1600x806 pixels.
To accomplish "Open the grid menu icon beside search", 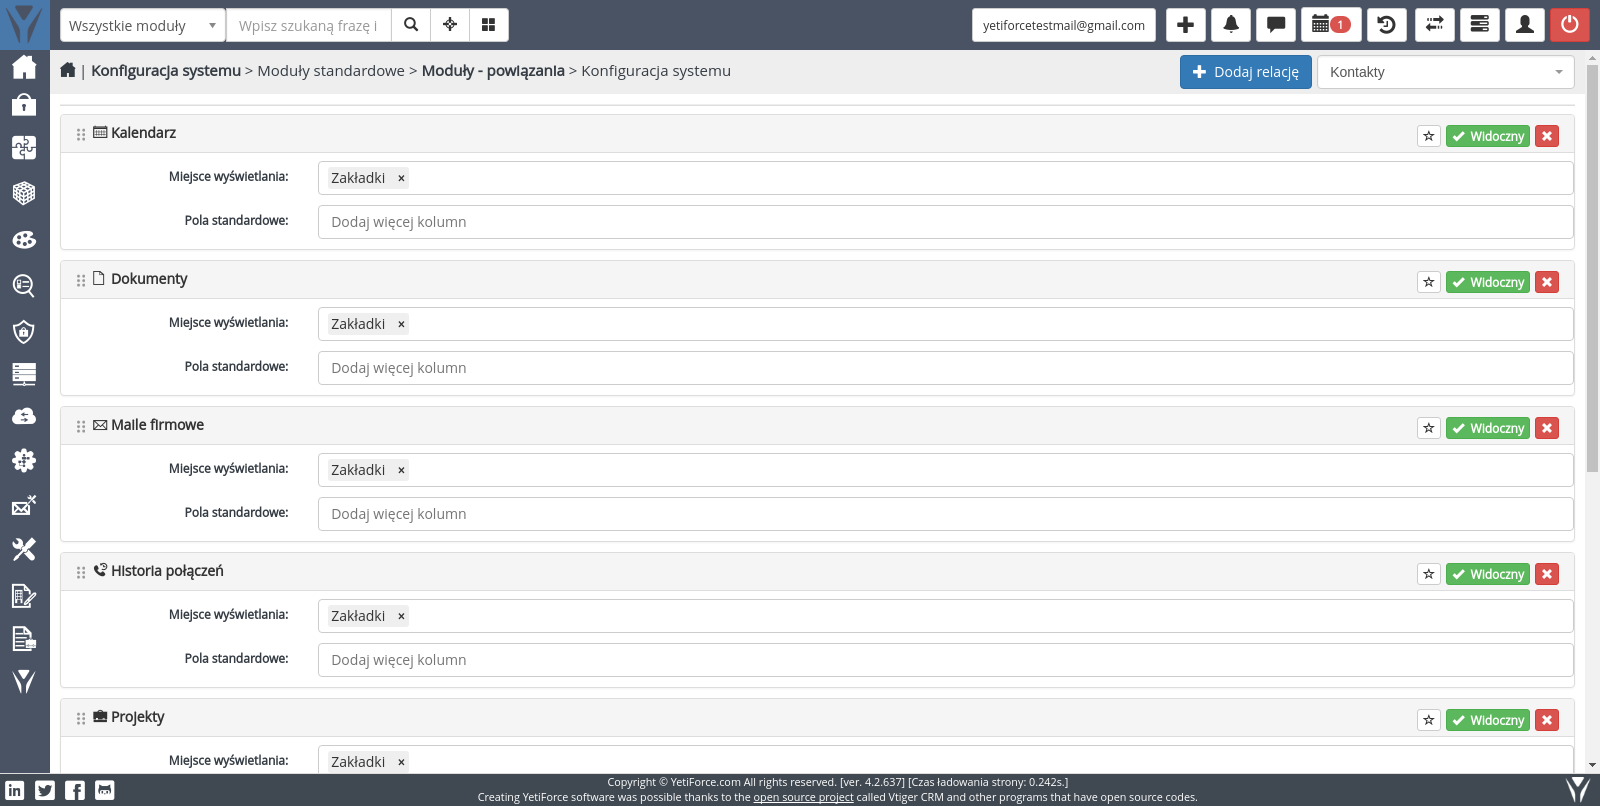I will 488,25.
